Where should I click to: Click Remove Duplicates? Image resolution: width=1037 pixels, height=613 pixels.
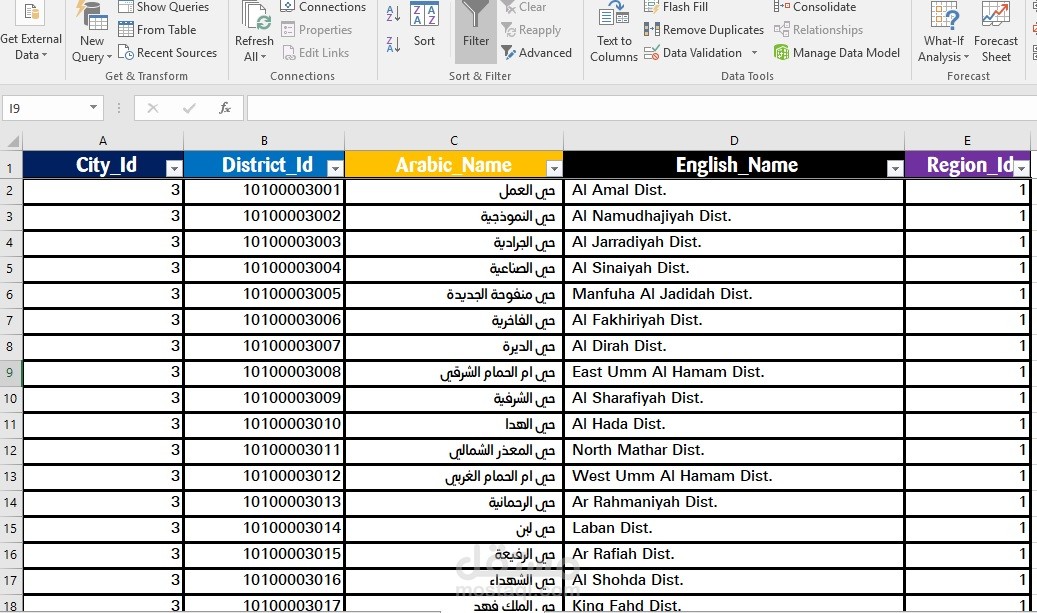point(704,30)
